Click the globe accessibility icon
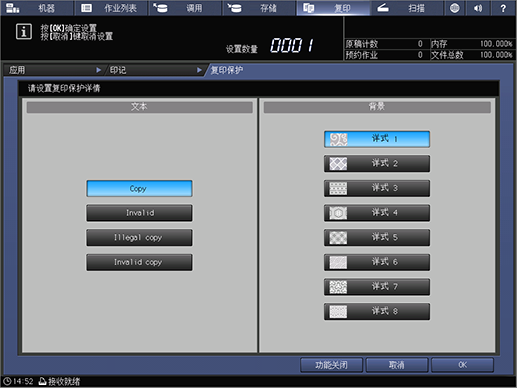Viewport: 517px width, 388px height. tap(455, 8)
